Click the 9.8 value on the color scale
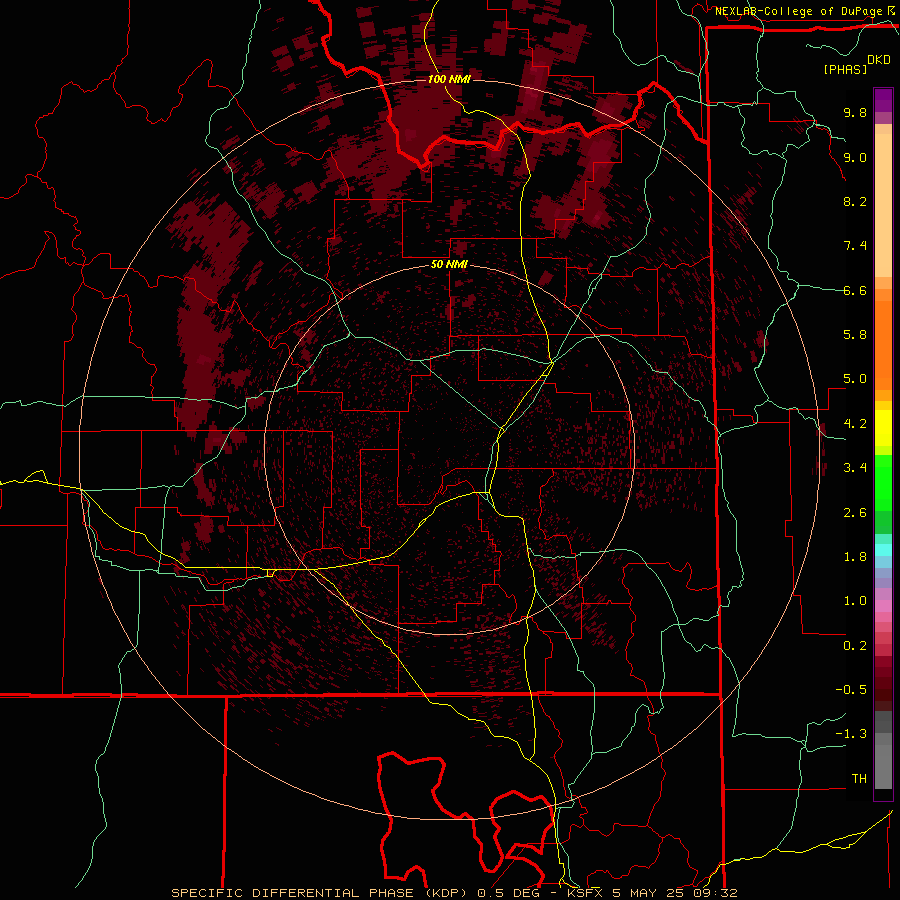The width and height of the screenshot is (900, 900). [x=855, y=112]
